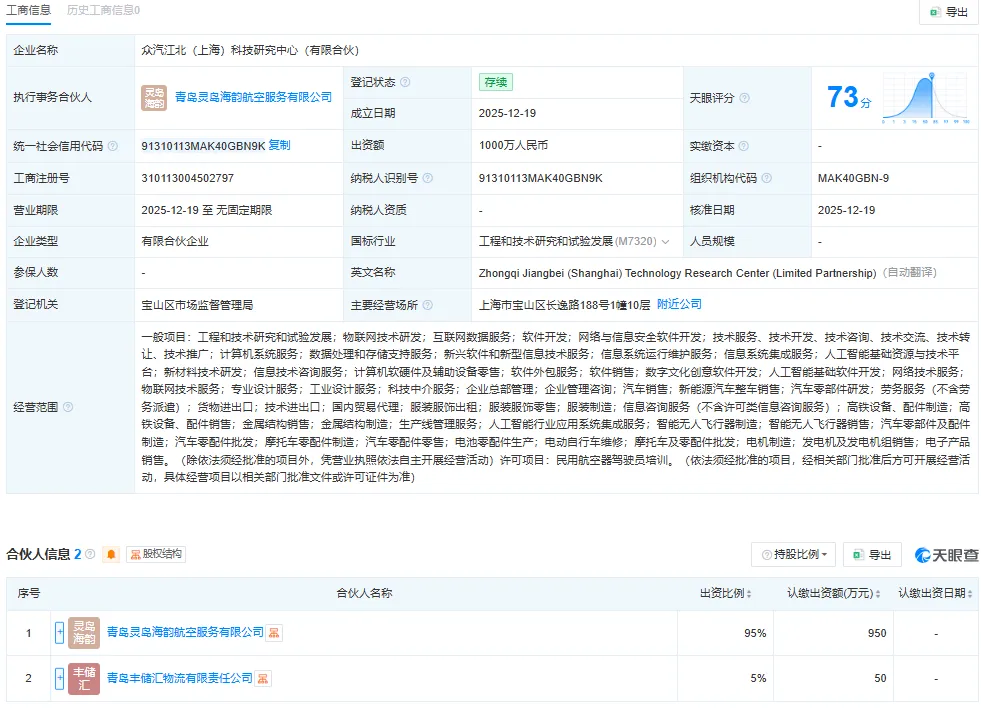Click help icon next to 合伙人信息
Screen dimensions: 981x709
90,554
